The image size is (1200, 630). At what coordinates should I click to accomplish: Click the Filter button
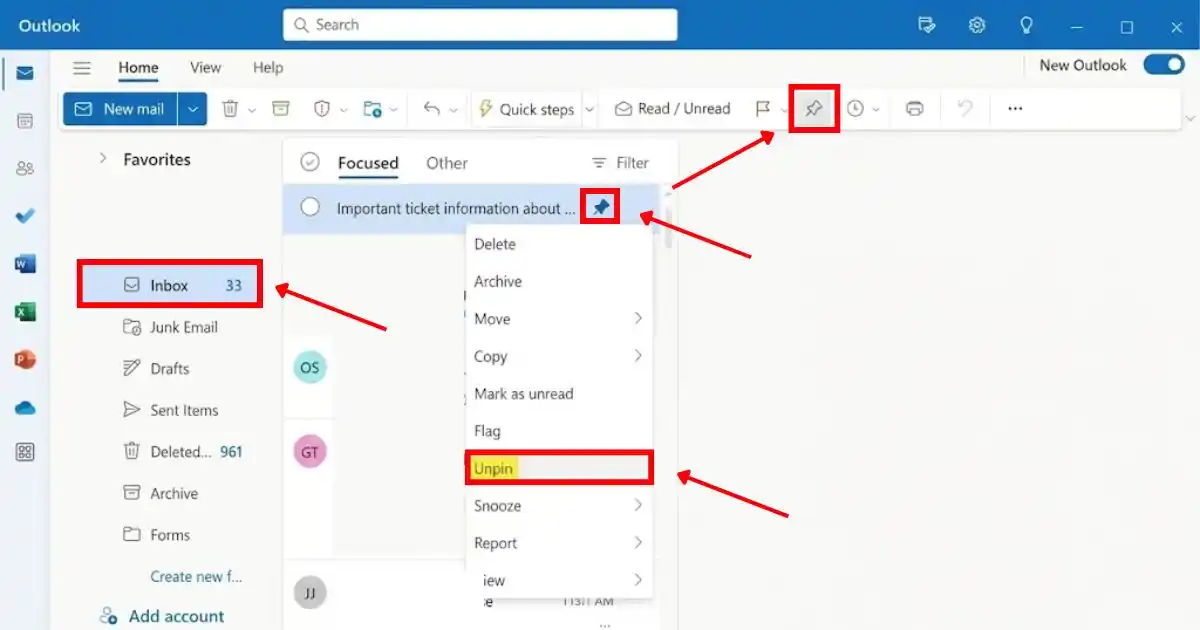tap(620, 163)
